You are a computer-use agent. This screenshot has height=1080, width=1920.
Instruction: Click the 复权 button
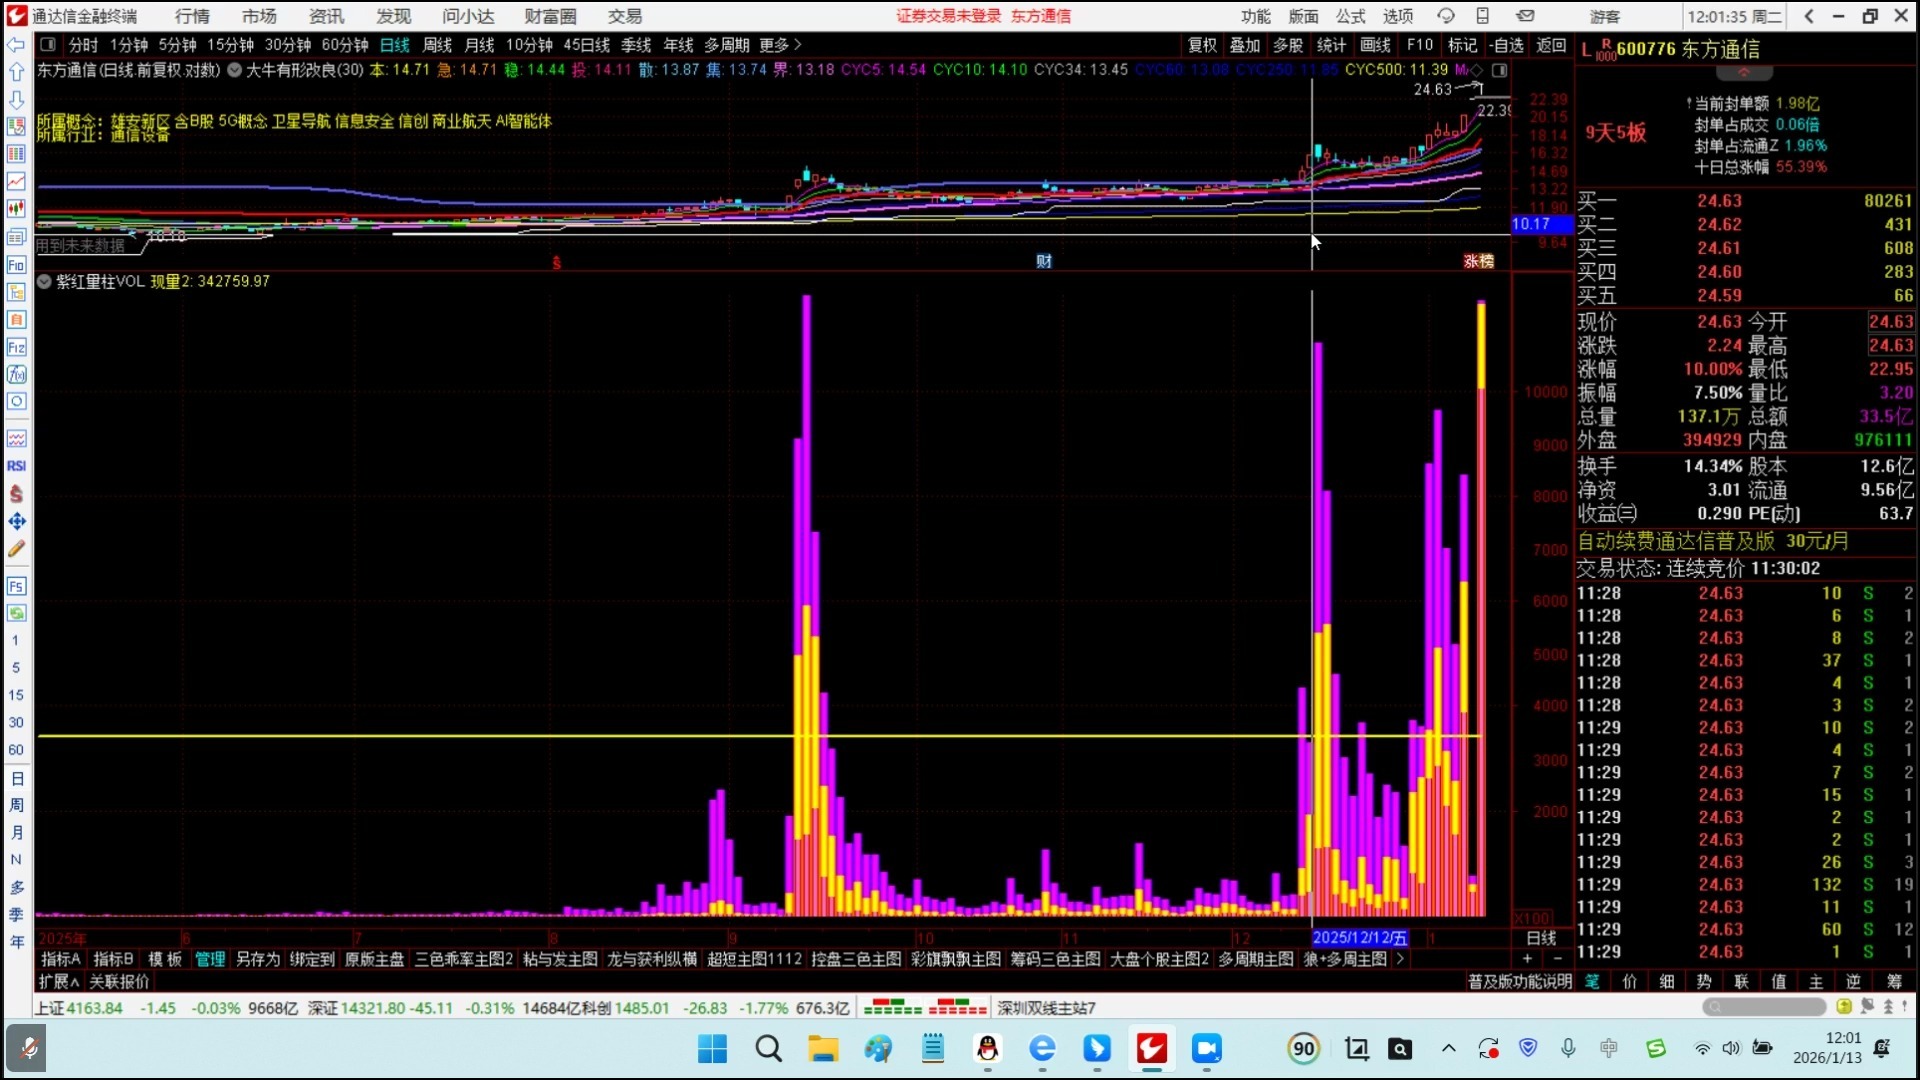click(1202, 45)
